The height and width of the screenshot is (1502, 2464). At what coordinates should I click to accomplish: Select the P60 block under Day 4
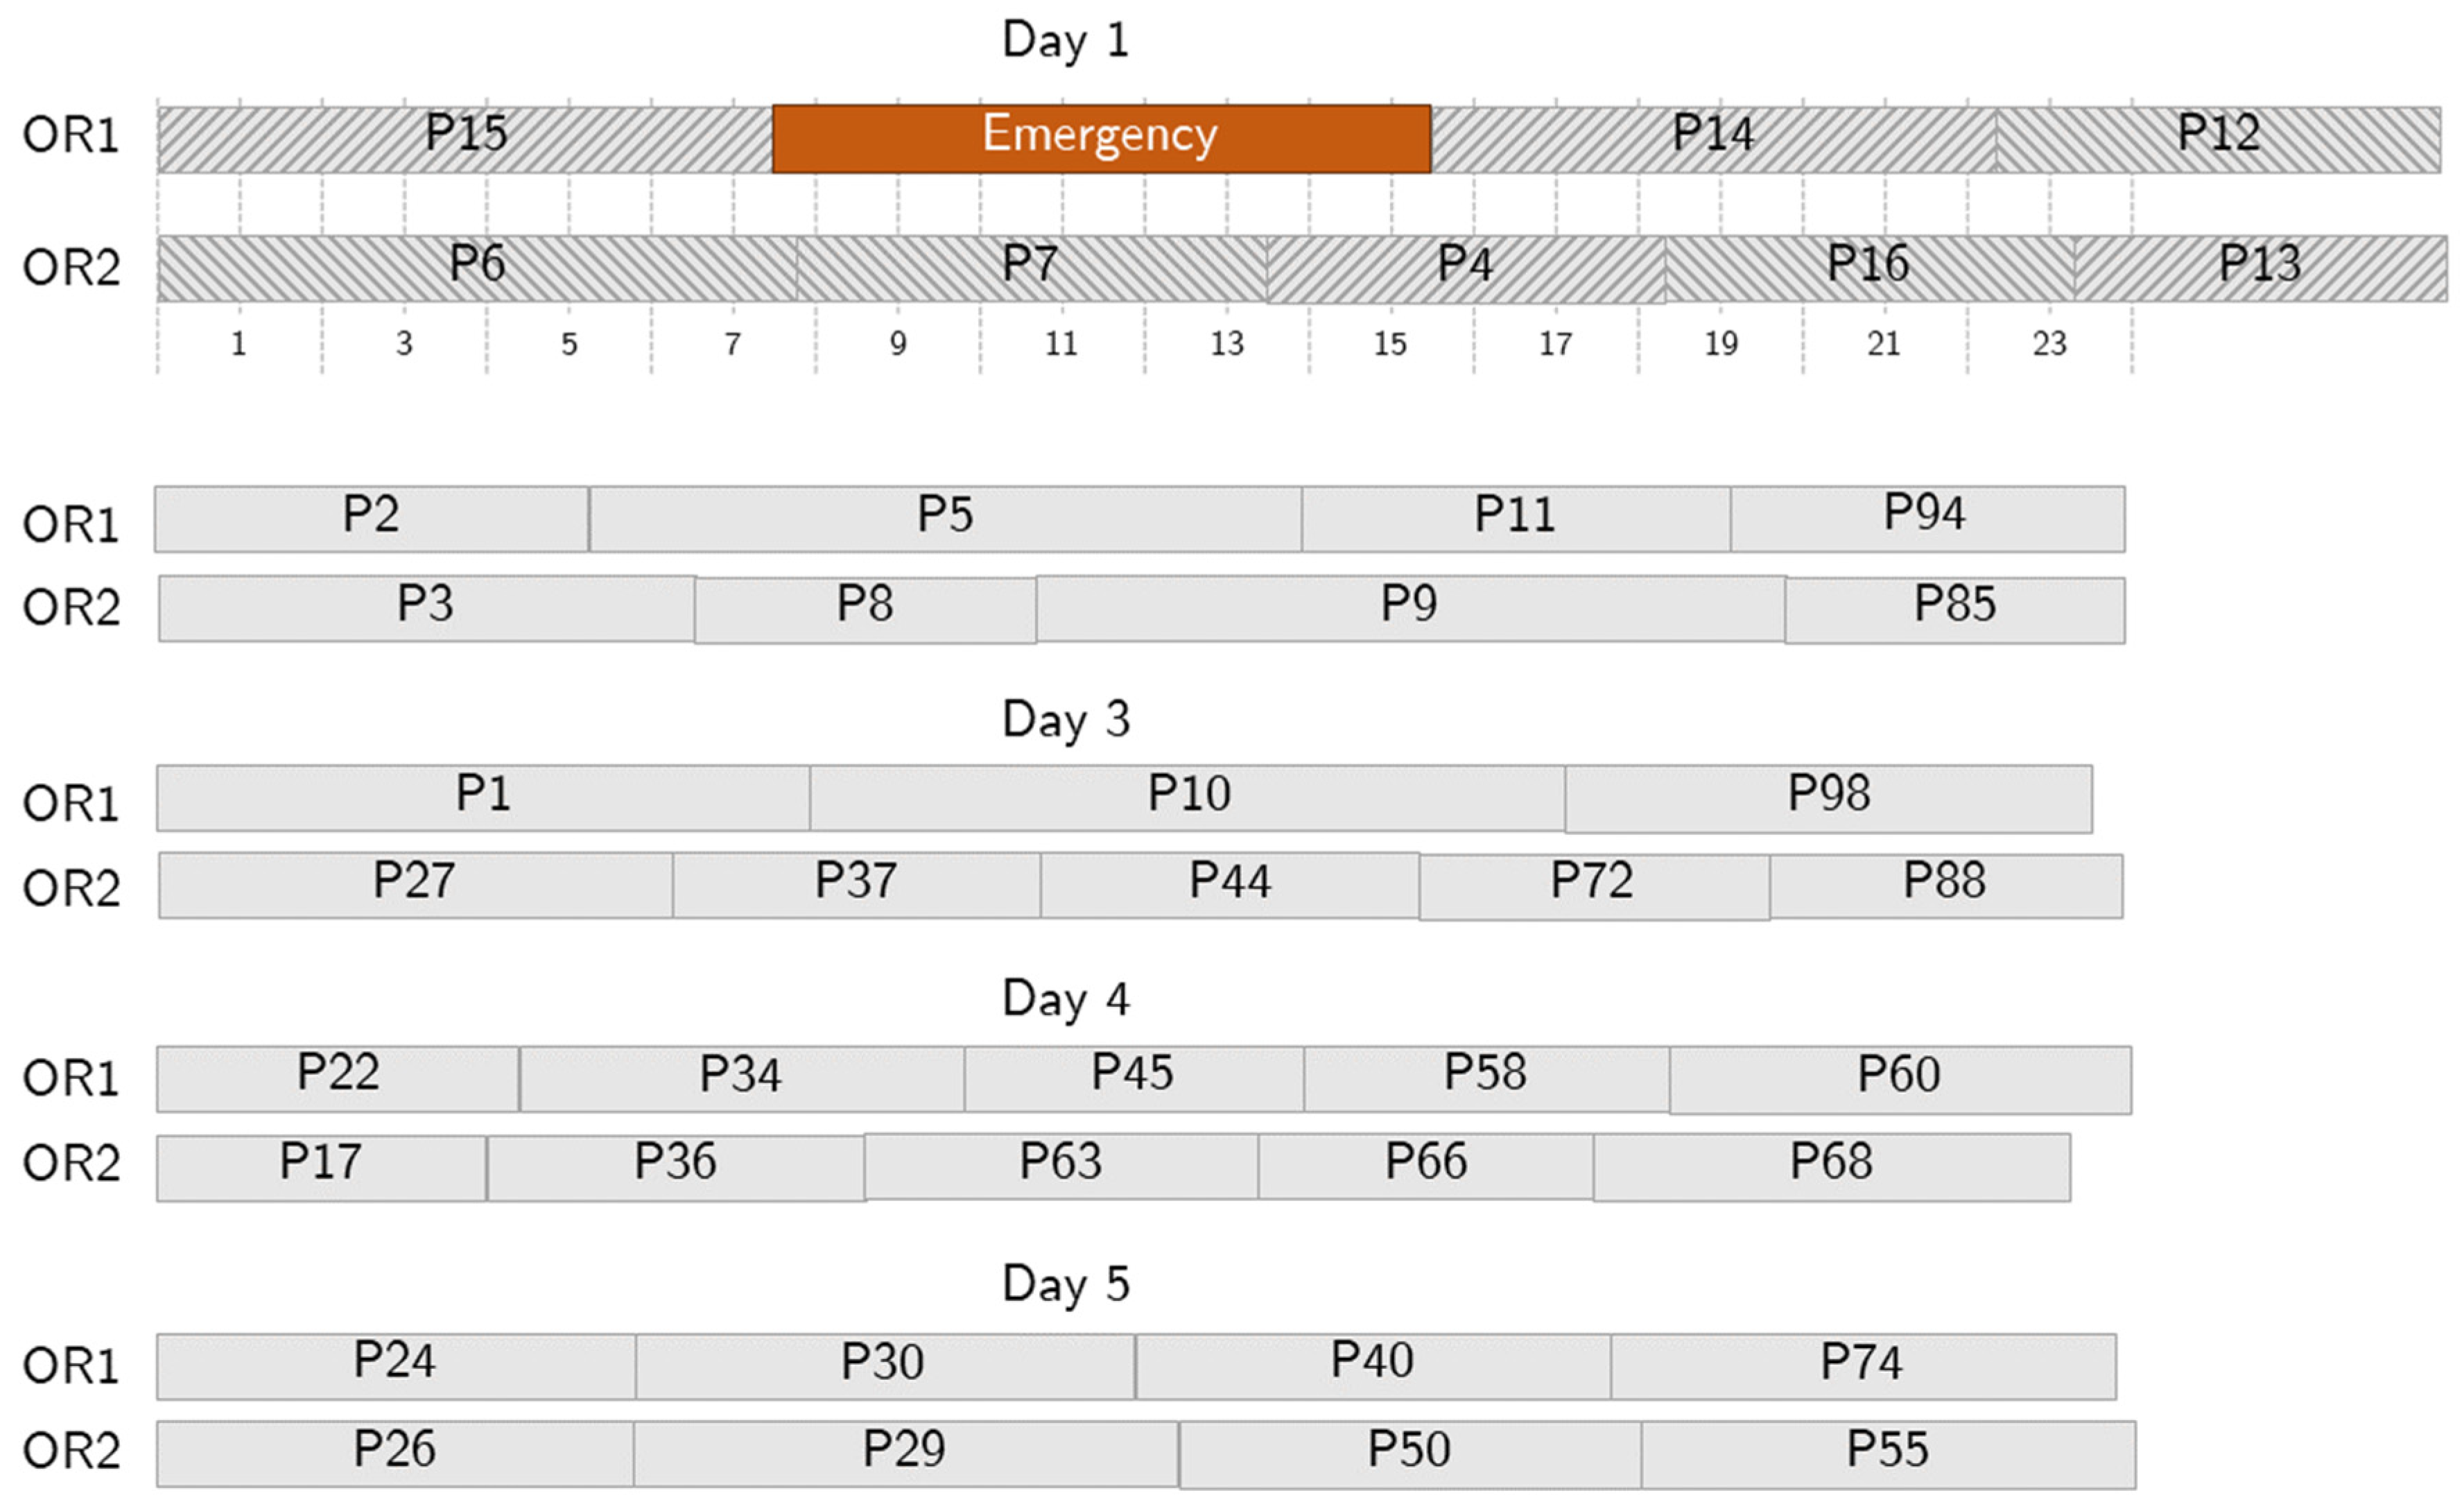click(x=1899, y=1078)
